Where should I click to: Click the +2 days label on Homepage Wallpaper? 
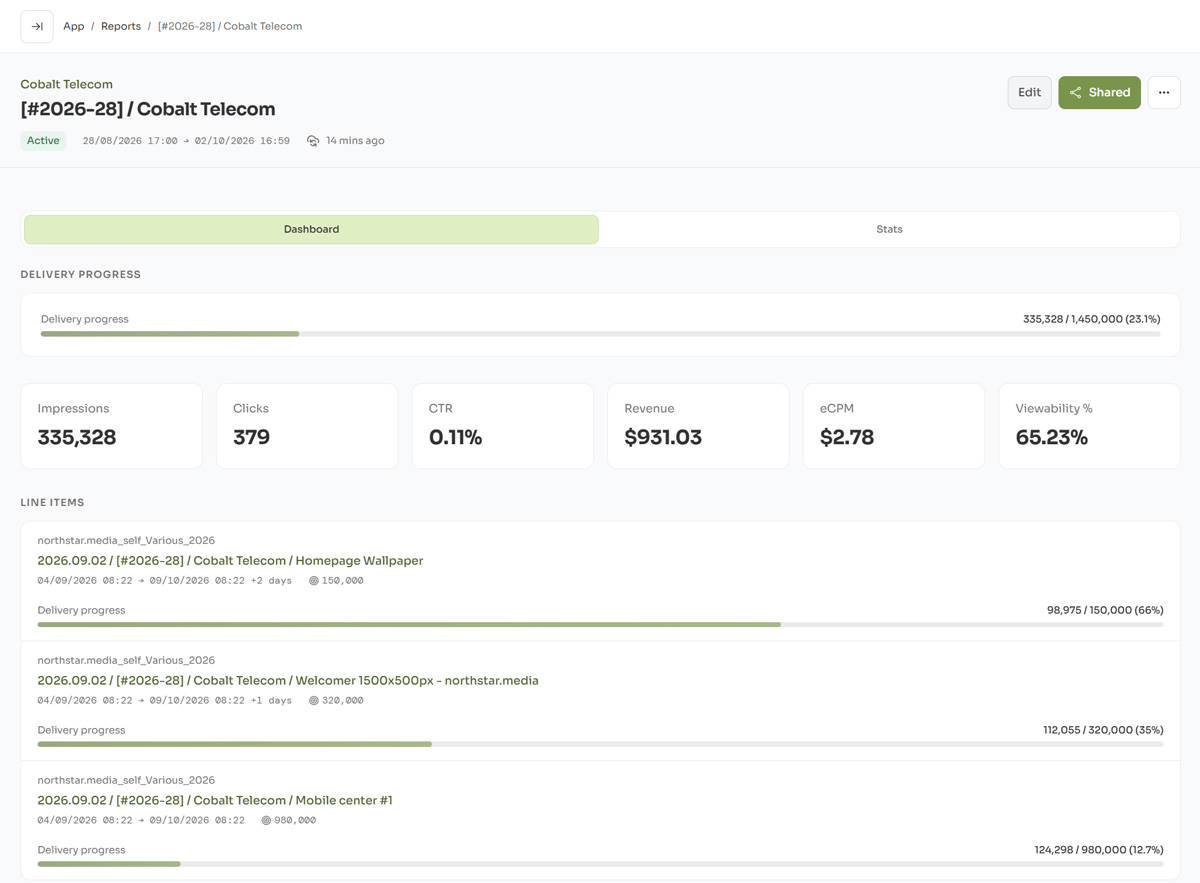271,581
